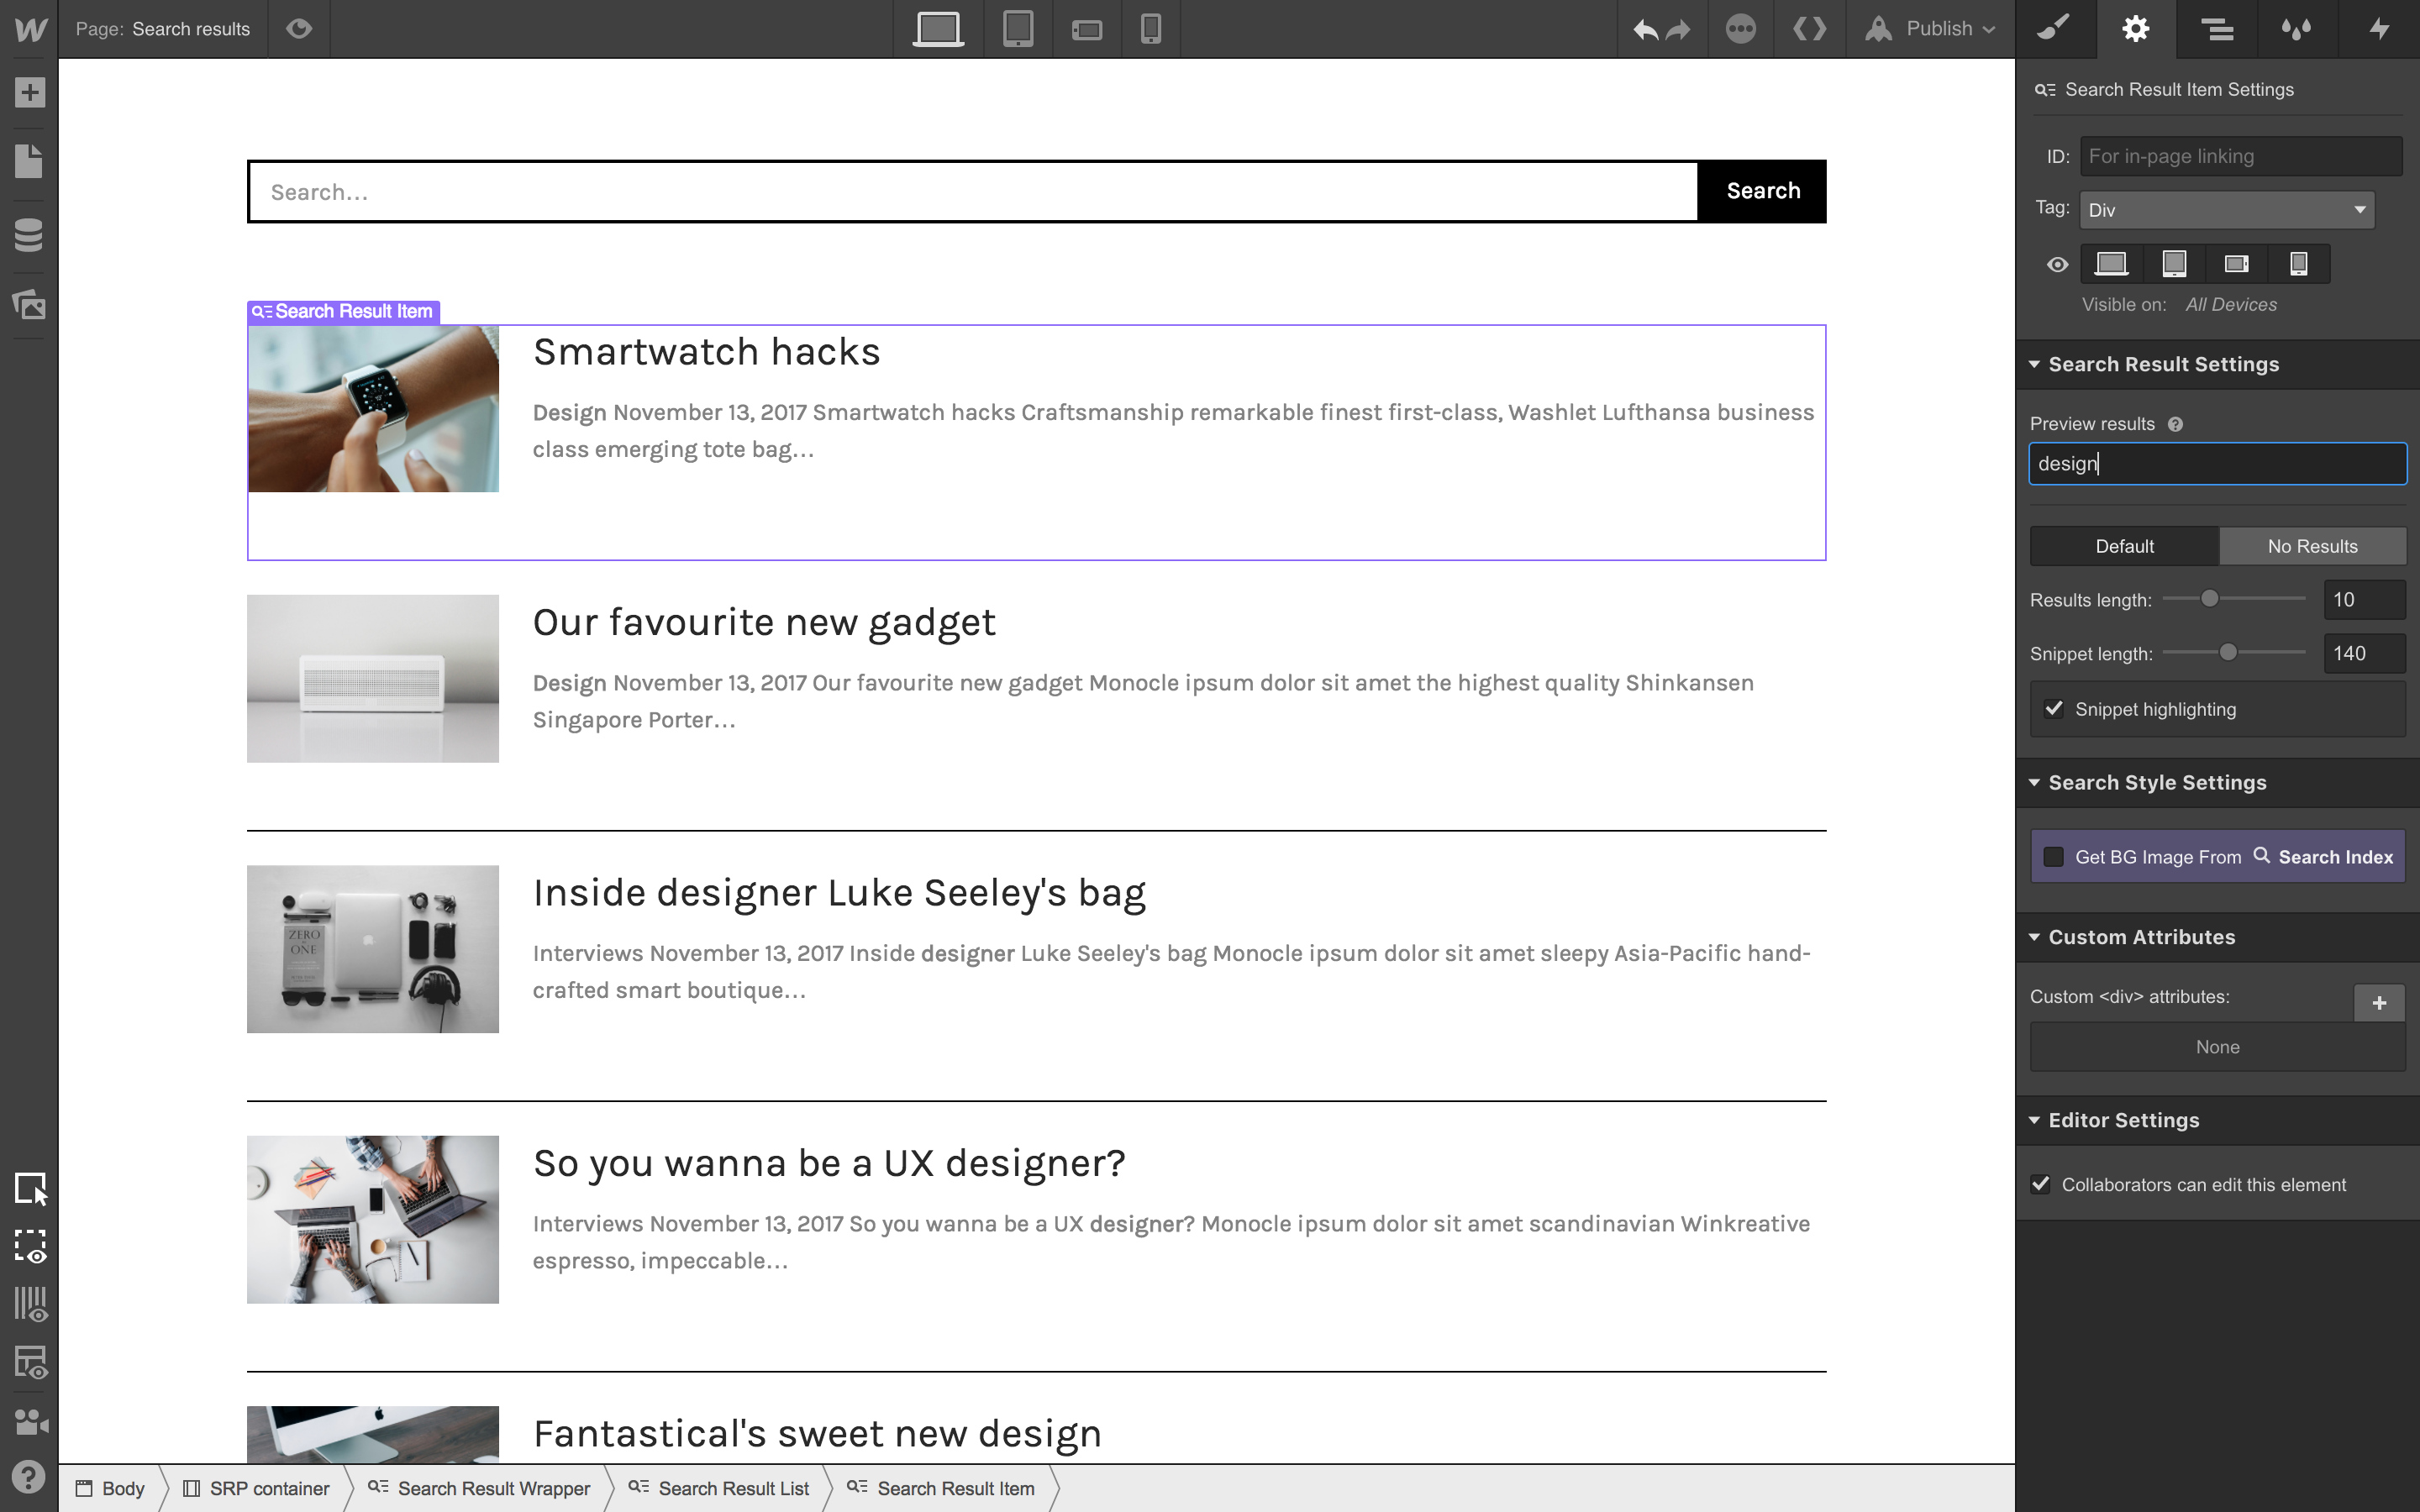Click the Undo arrow icon
Image resolution: width=2420 pixels, height=1512 pixels.
[x=1644, y=28]
